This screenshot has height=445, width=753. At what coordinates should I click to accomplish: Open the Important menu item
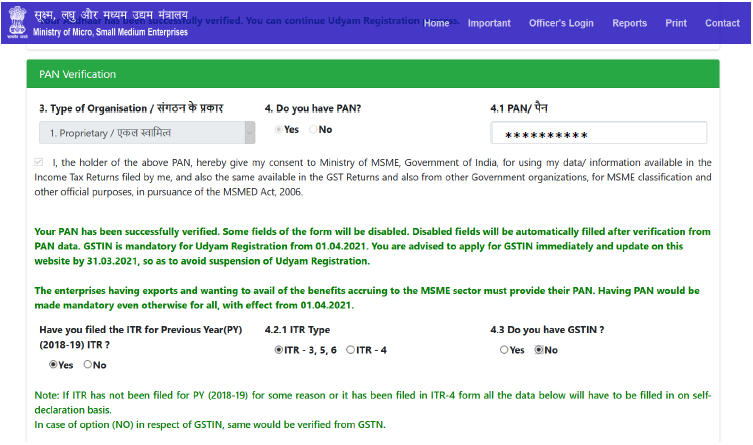point(489,23)
